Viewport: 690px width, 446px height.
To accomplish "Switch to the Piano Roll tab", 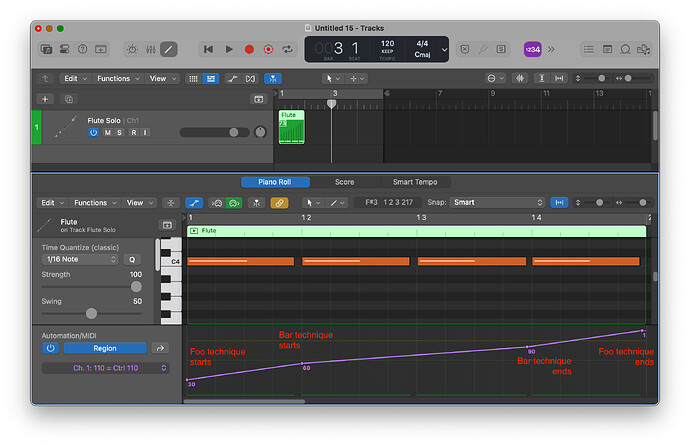I will click(x=275, y=182).
